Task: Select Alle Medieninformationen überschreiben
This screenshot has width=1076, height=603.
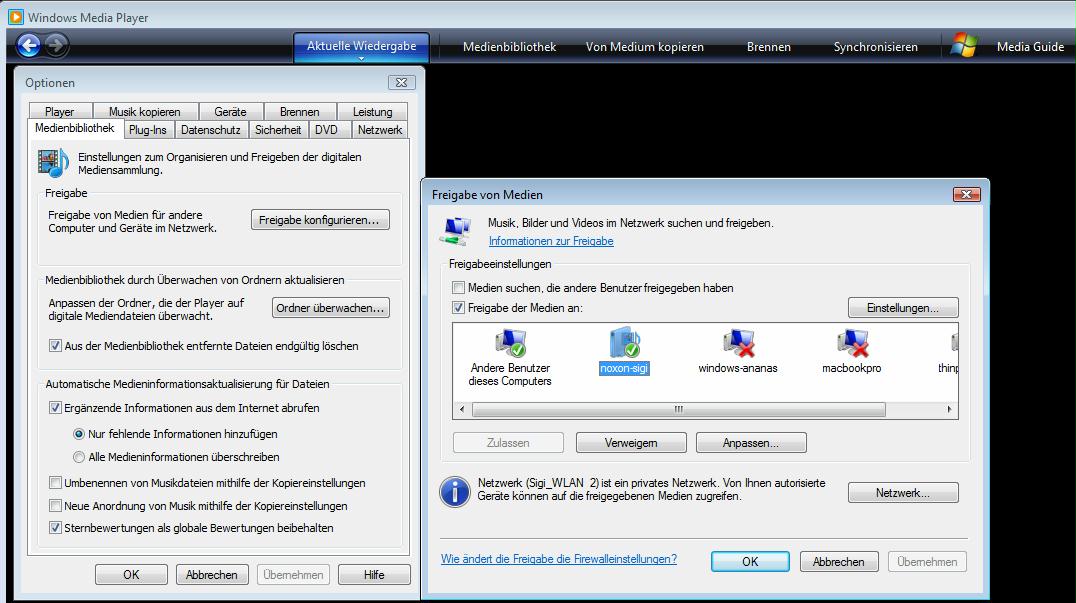Action: click(79, 457)
